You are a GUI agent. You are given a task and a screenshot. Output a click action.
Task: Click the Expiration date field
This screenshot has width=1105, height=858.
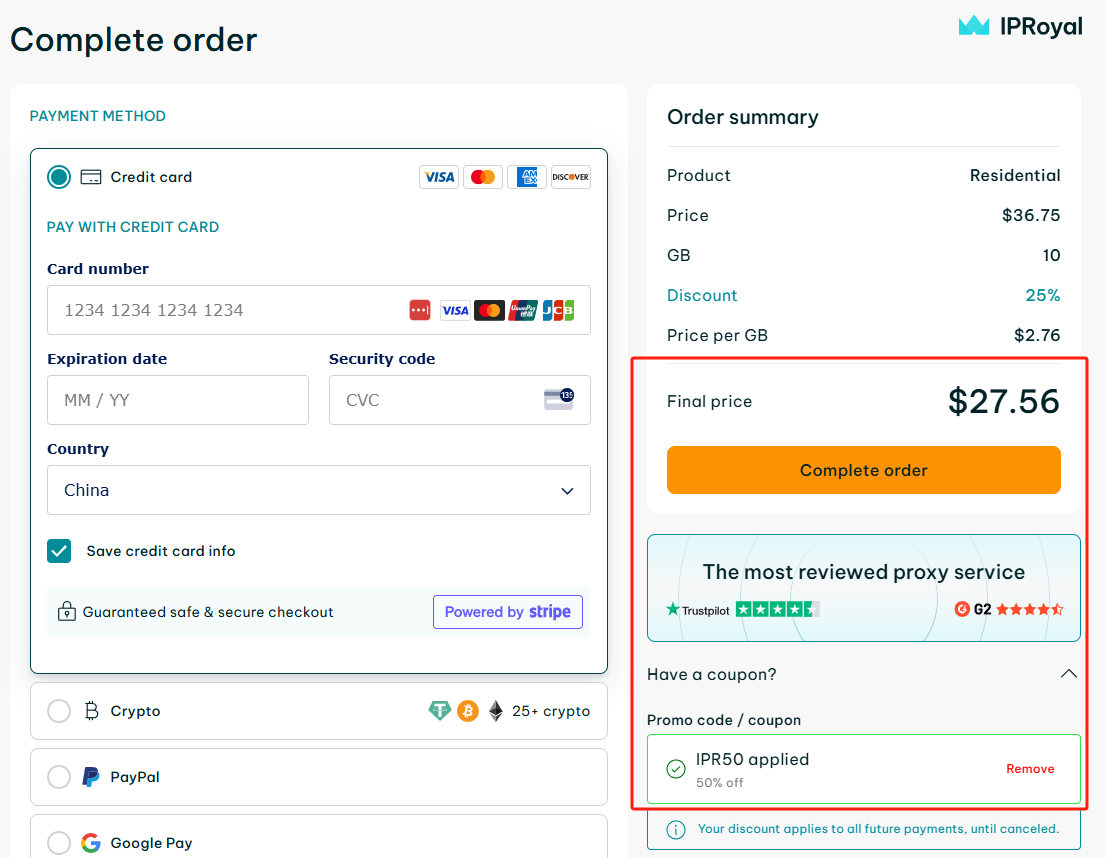tap(177, 400)
